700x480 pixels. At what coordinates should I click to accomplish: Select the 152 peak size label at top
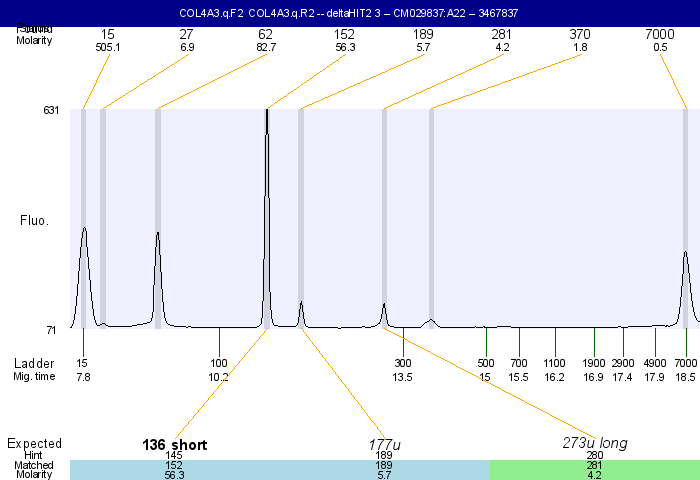345,34
